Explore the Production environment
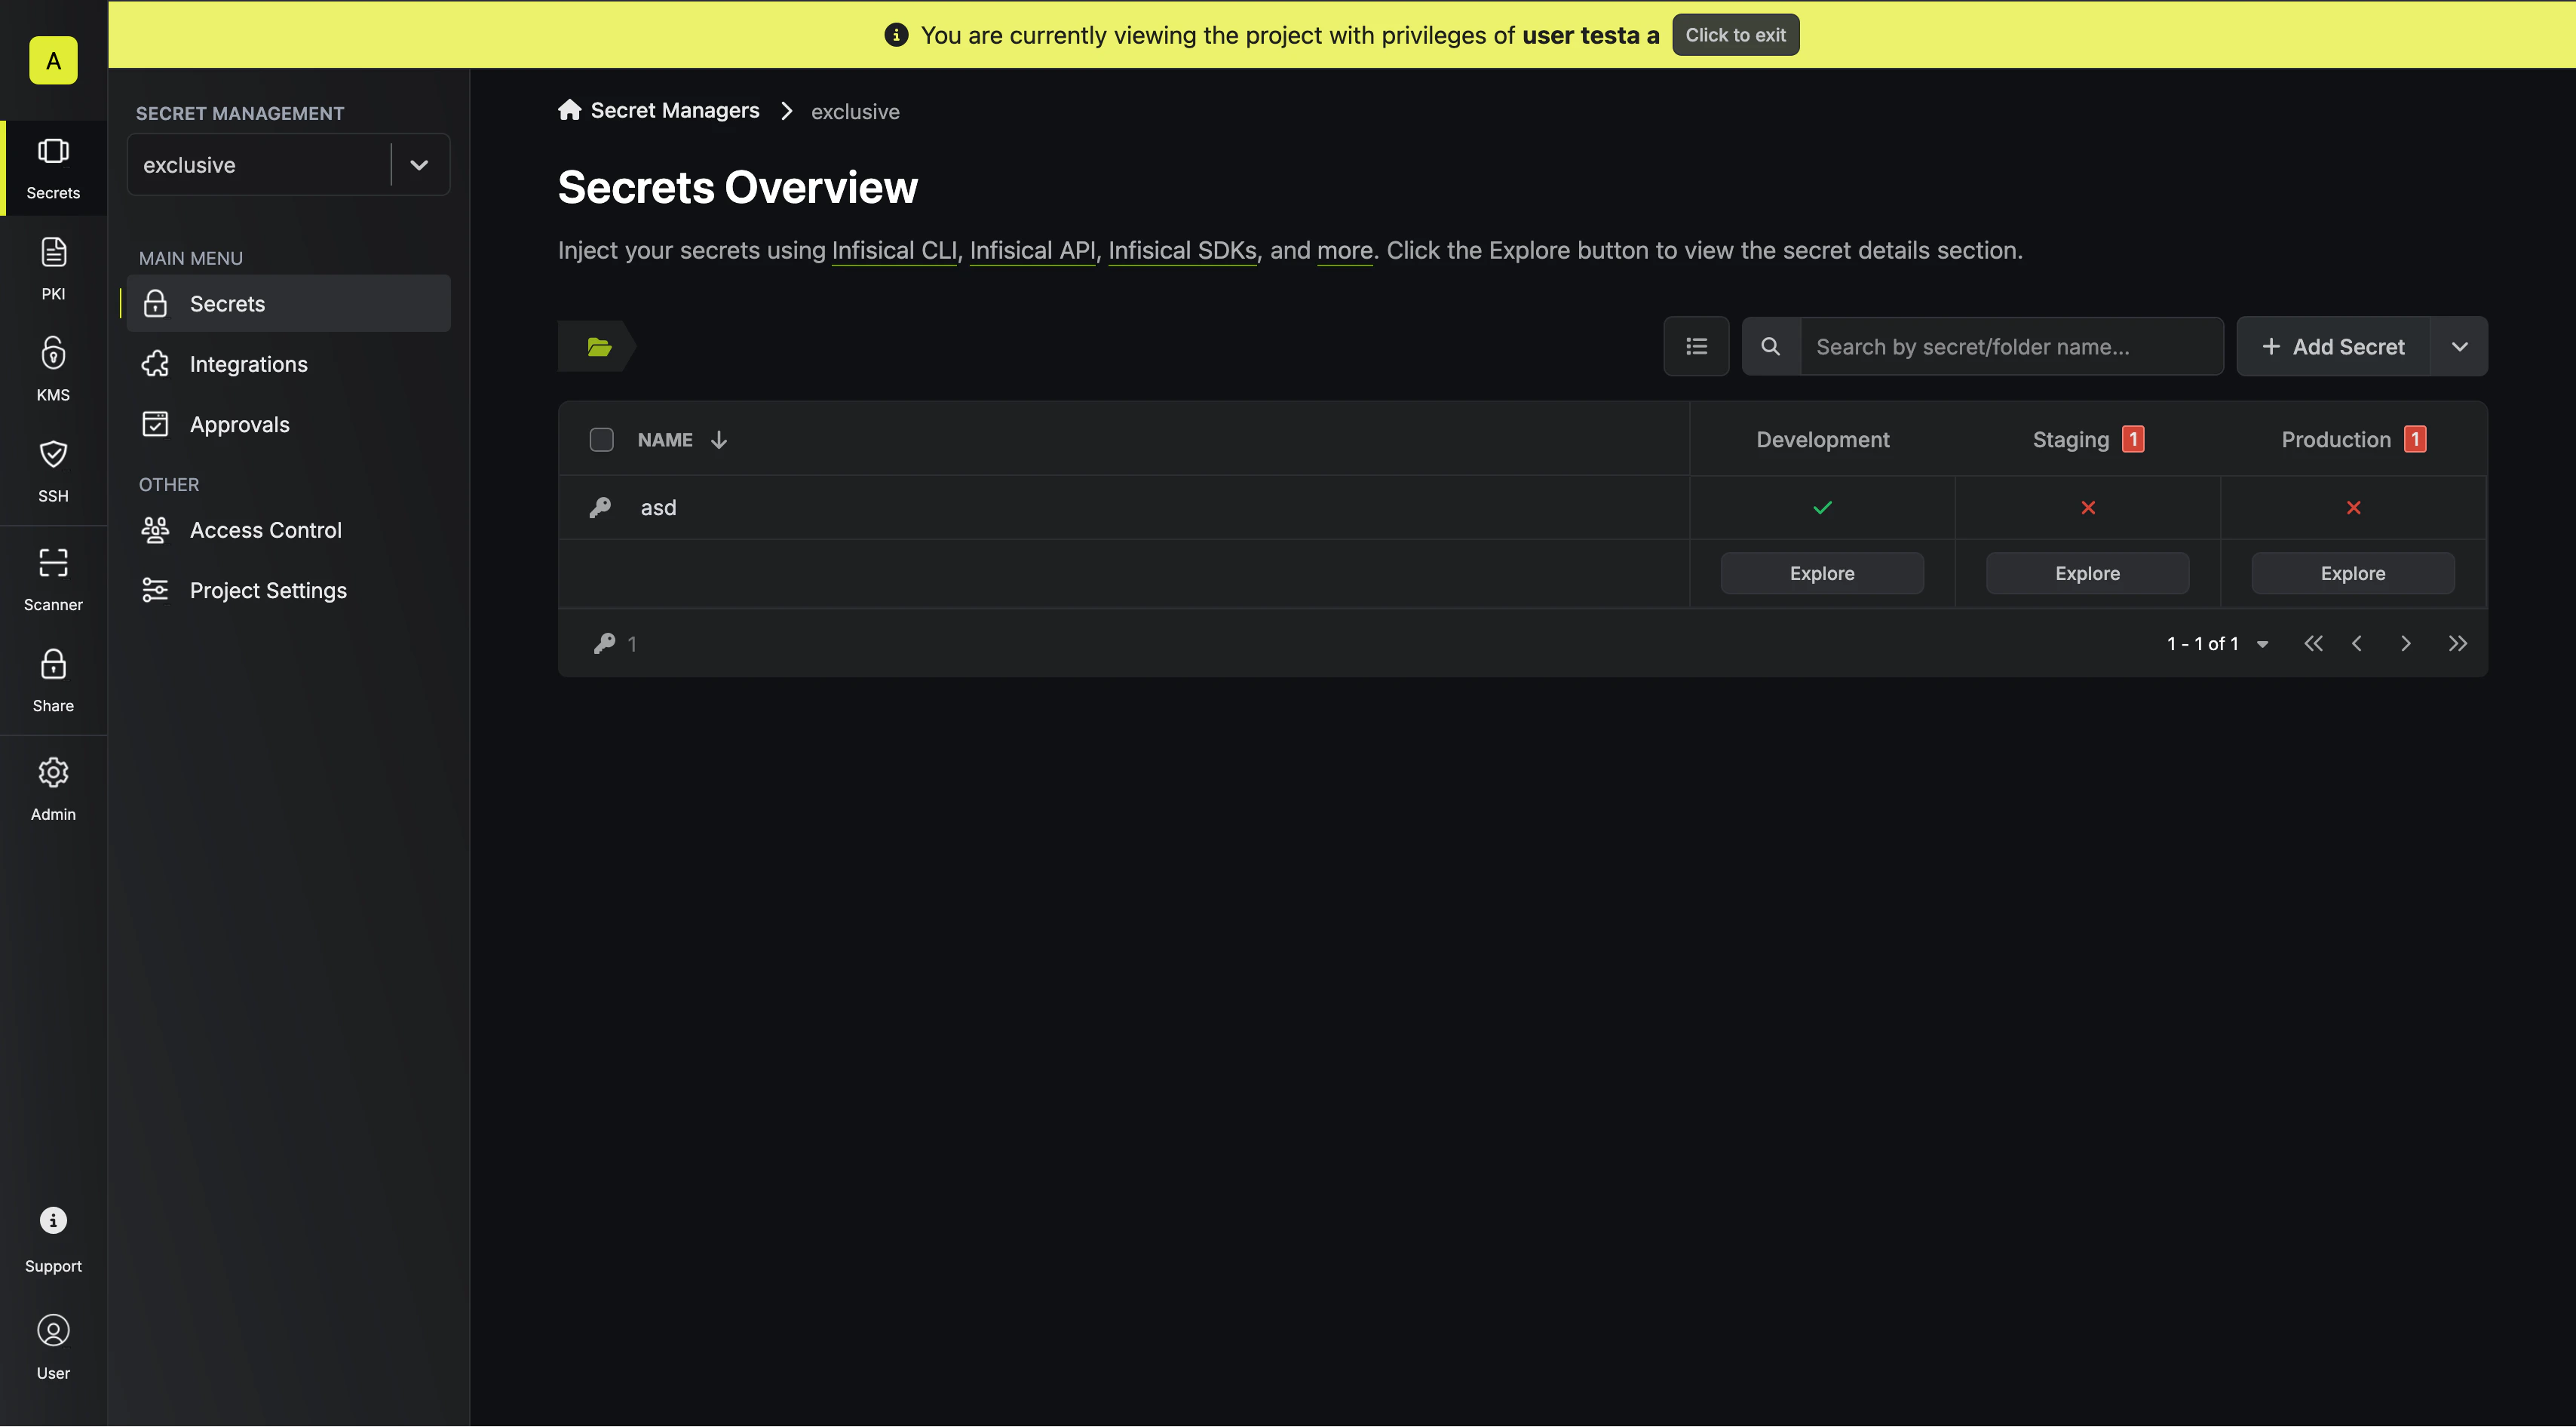The width and height of the screenshot is (2576, 1427). tap(2352, 574)
